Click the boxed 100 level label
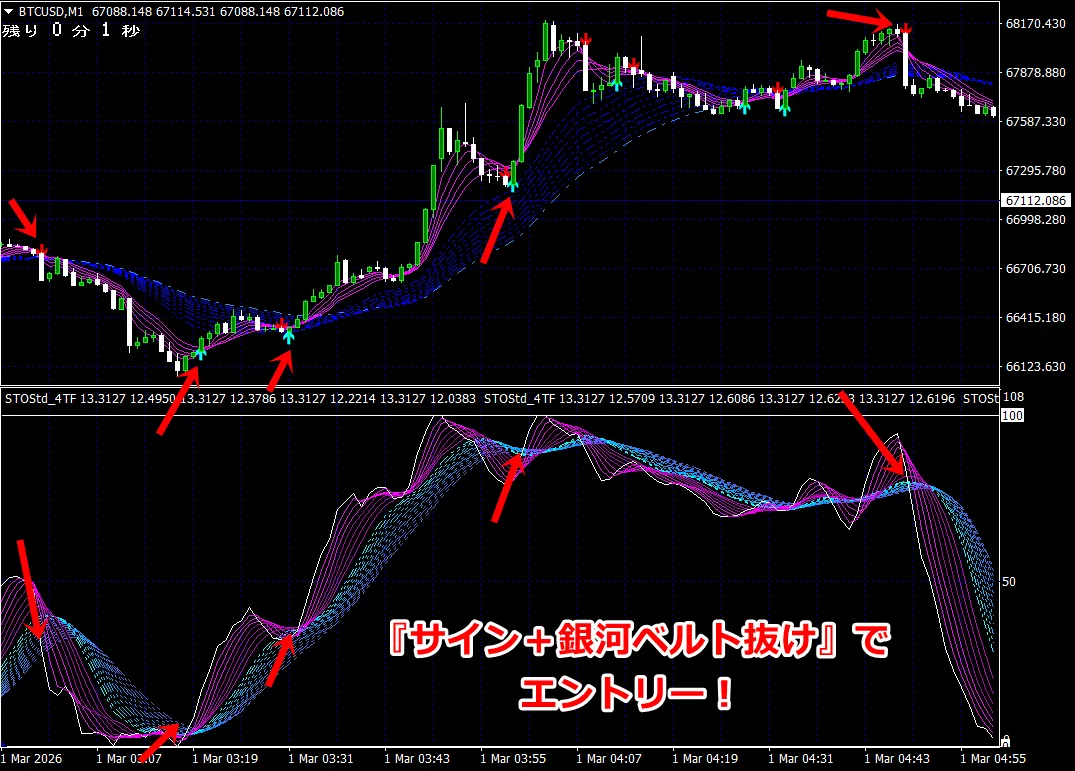1075x771 pixels. pyautogui.click(x=1013, y=415)
